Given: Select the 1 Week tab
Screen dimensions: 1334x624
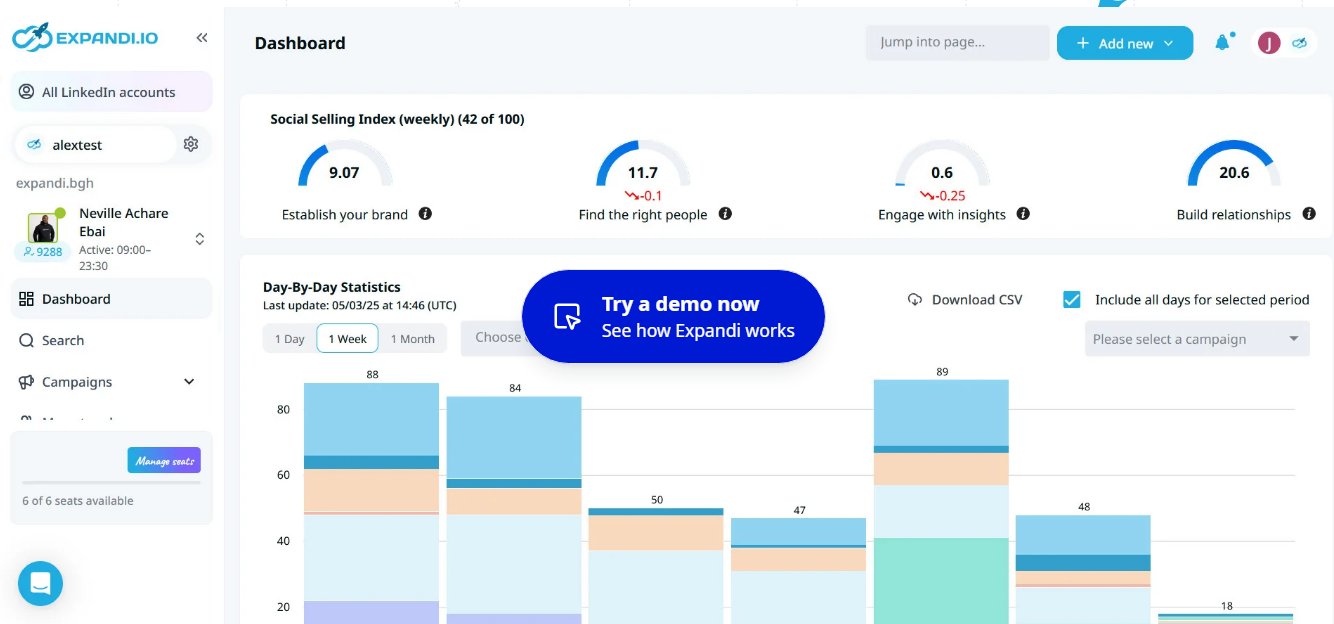Looking at the screenshot, I should pyautogui.click(x=347, y=339).
